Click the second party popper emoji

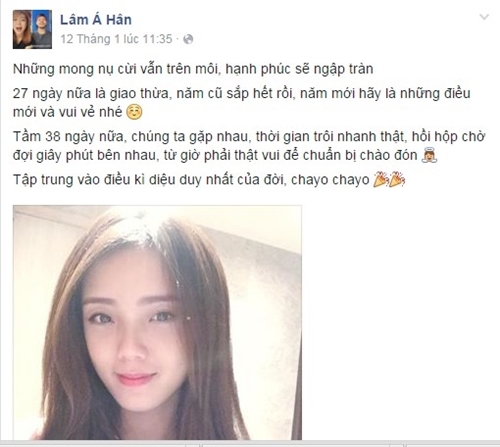[397, 180]
